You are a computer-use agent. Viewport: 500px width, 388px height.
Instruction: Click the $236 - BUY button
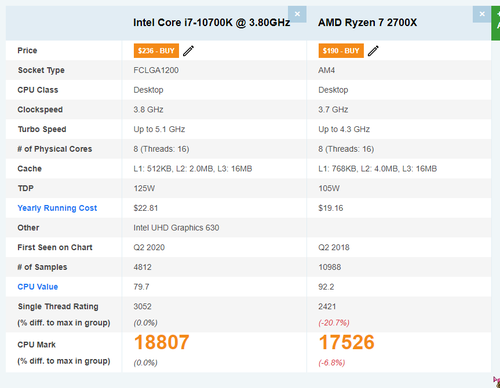point(156,51)
